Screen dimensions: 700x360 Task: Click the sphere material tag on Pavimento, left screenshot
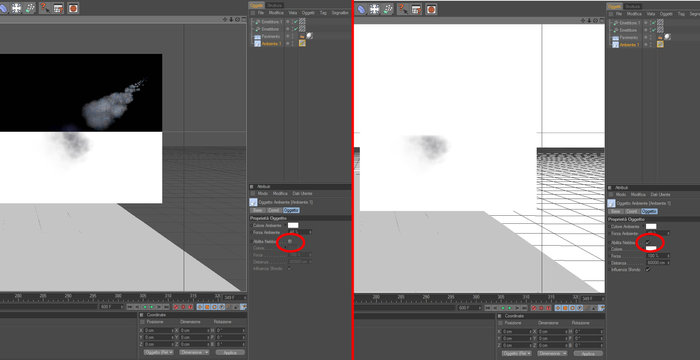[309, 36]
